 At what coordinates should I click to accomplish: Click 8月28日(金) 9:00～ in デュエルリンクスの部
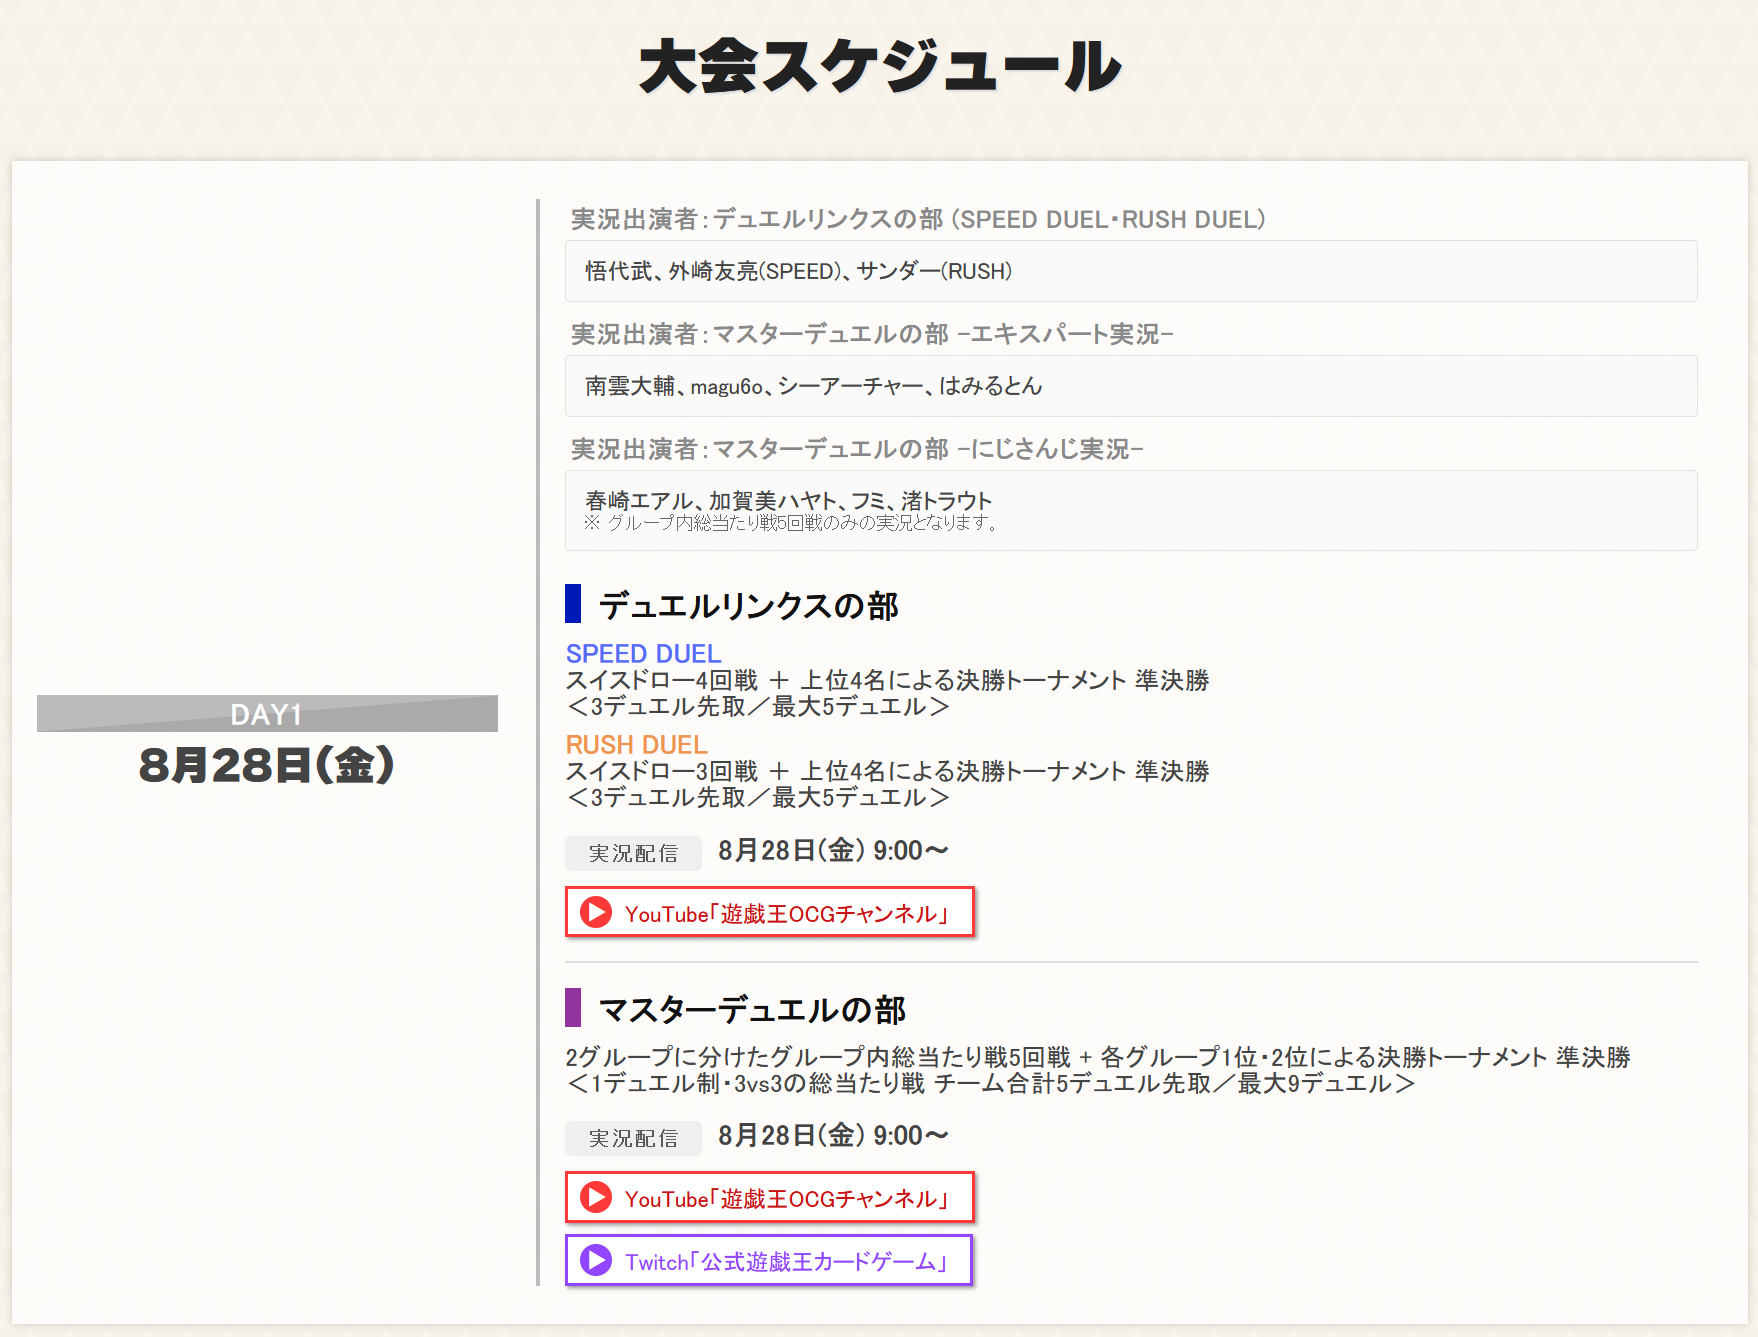click(x=833, y=851)
